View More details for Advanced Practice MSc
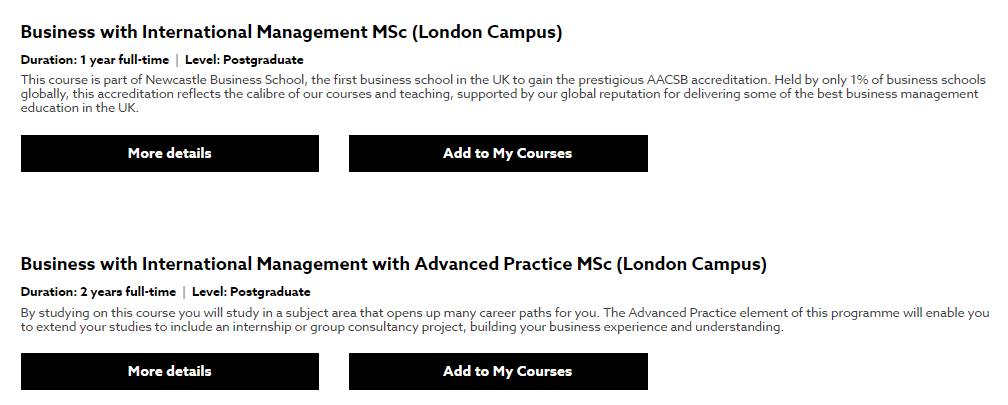Viewport: 1008px width, 405px height. tap(169, 371)
